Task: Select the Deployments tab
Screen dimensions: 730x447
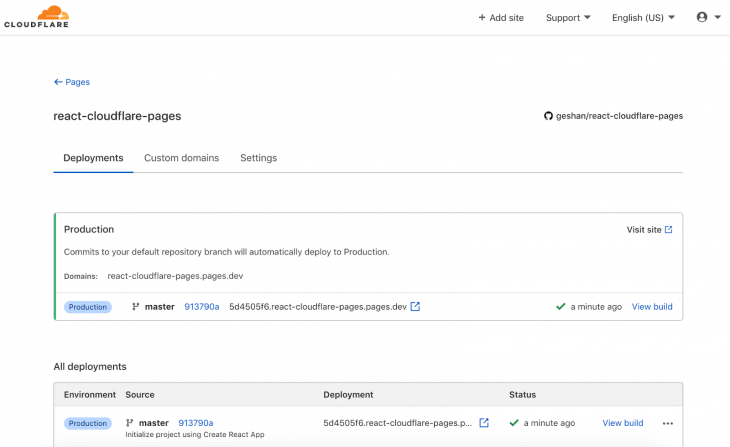Action: 93,158
